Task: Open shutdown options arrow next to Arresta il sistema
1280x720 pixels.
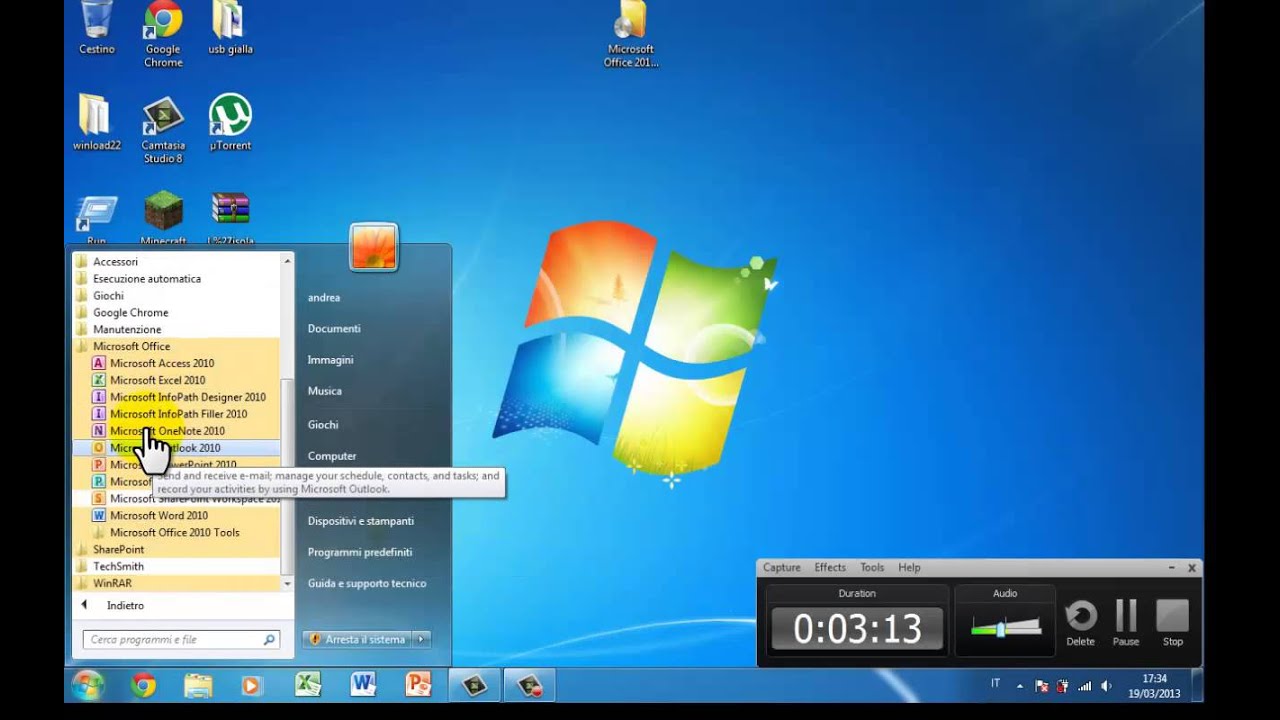Action: pyautogui.click(x=421, y=639)
